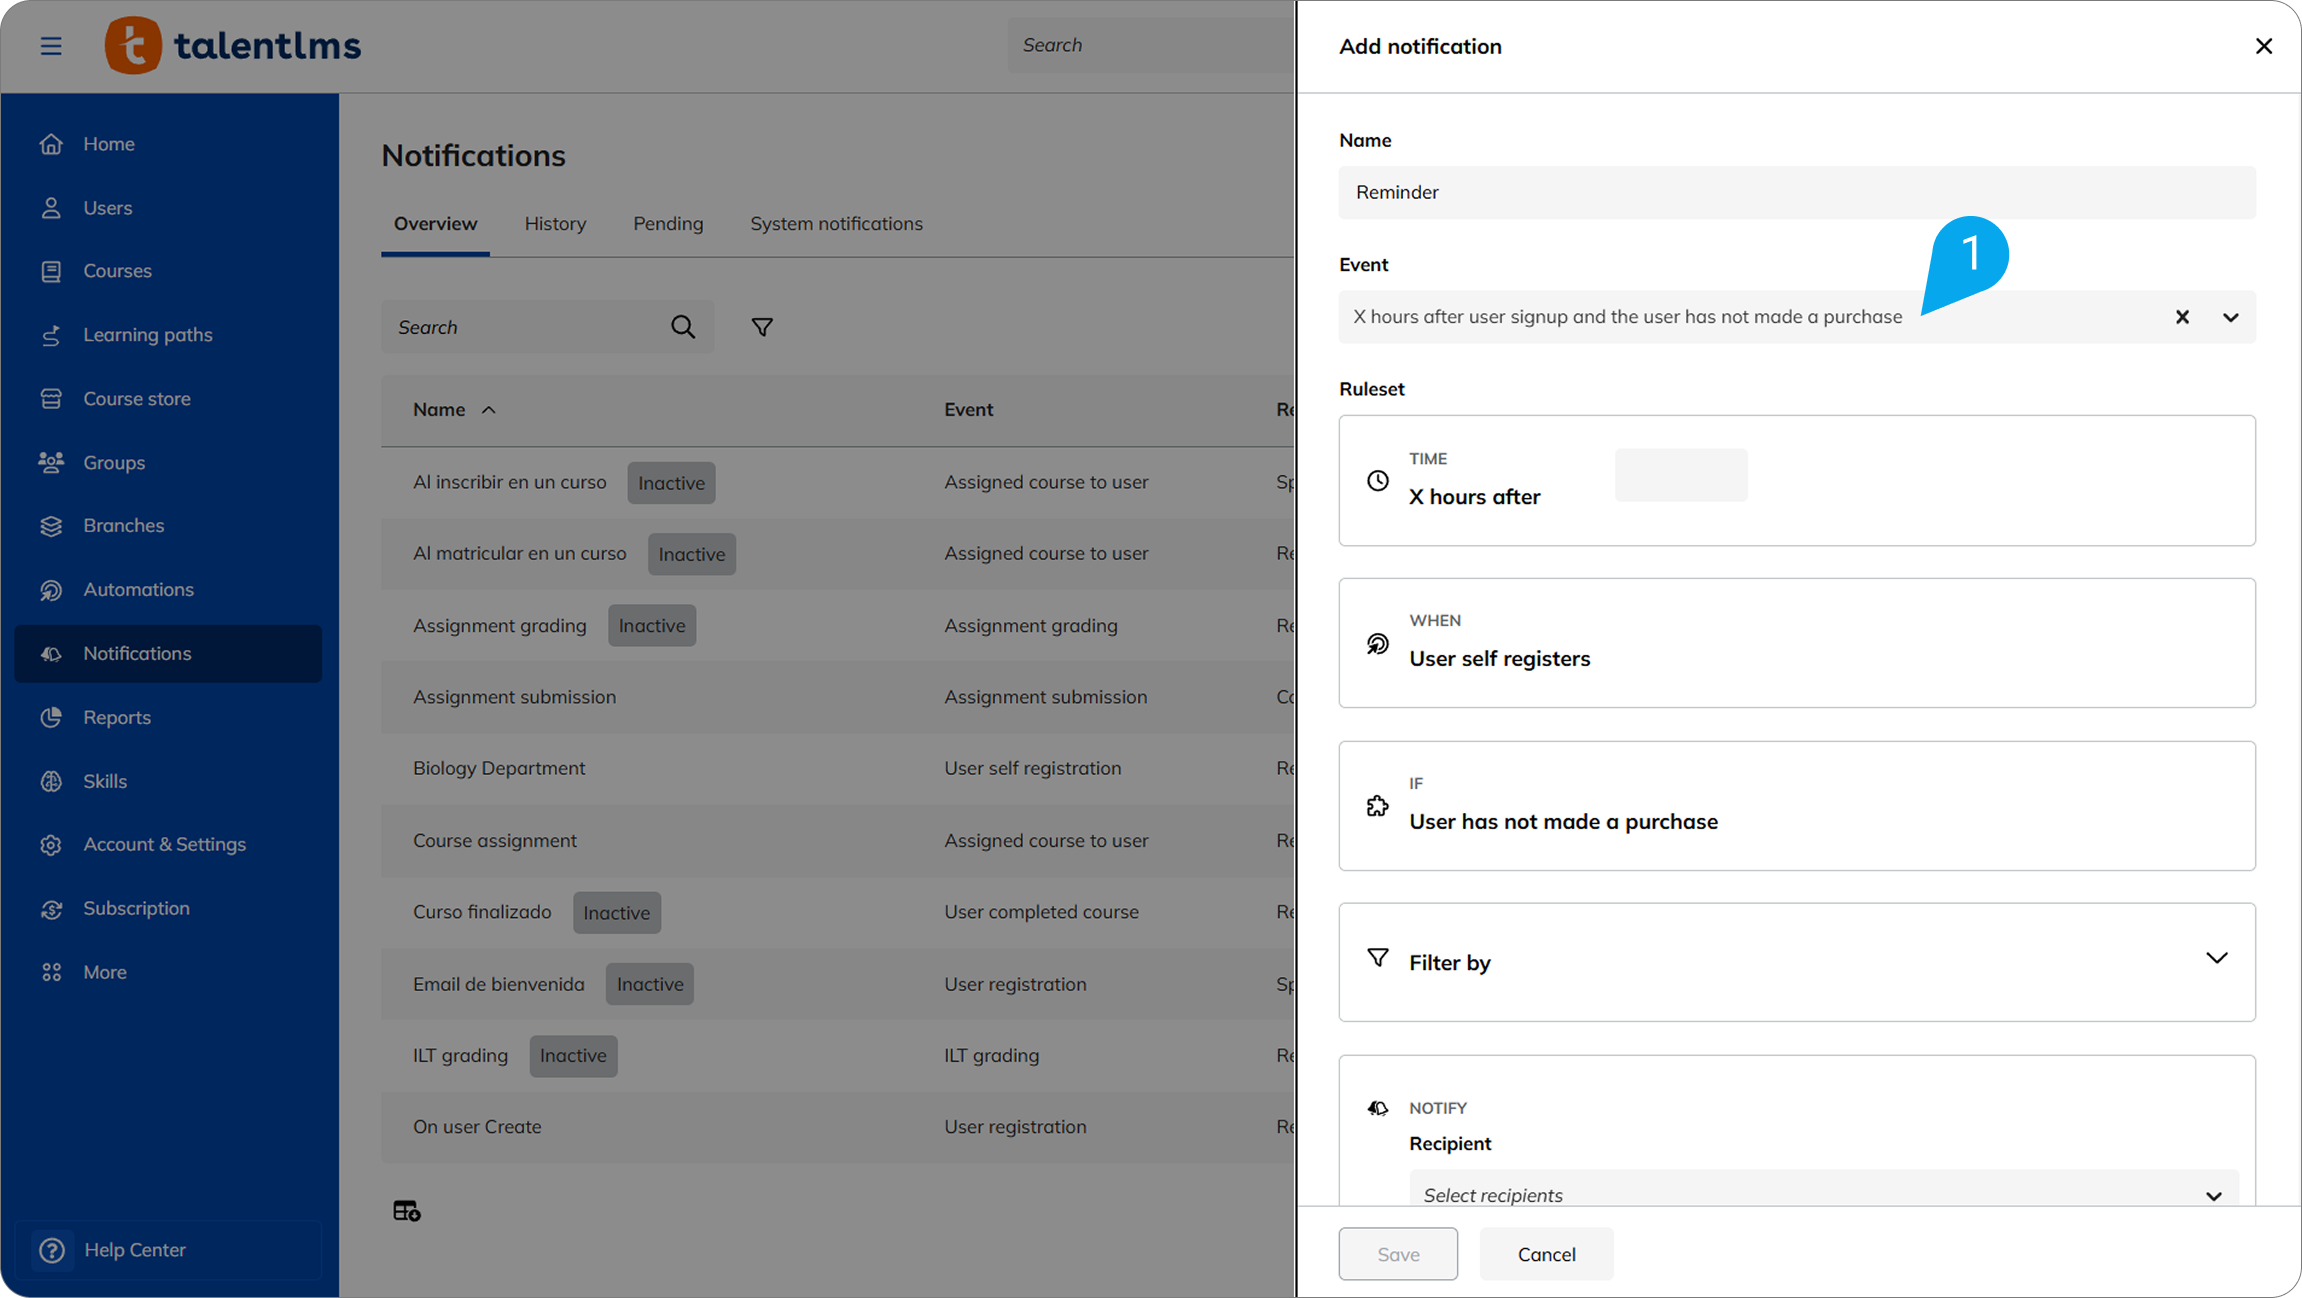This screenshot has width=2302, height=1298.
Task: Click the Course store sidebar icon
Action: (x=51, y=399)
